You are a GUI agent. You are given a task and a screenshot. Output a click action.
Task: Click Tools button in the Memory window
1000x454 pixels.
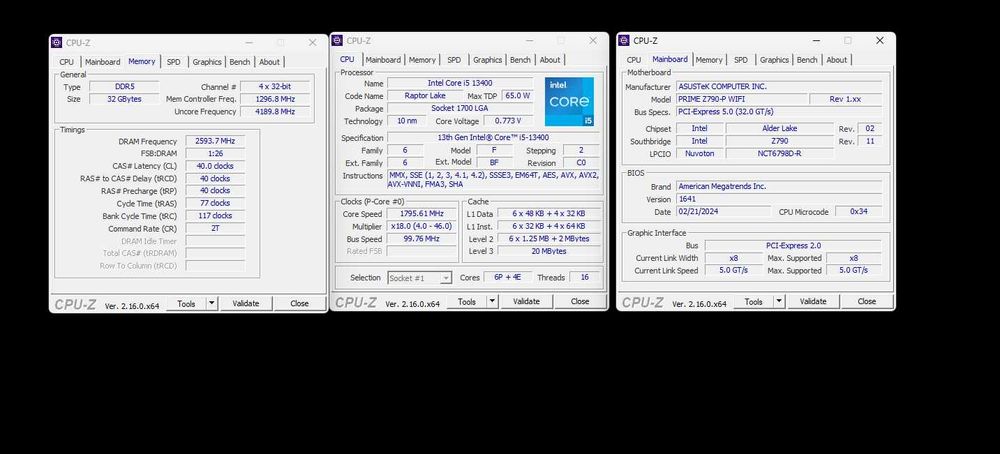point(186,304)
